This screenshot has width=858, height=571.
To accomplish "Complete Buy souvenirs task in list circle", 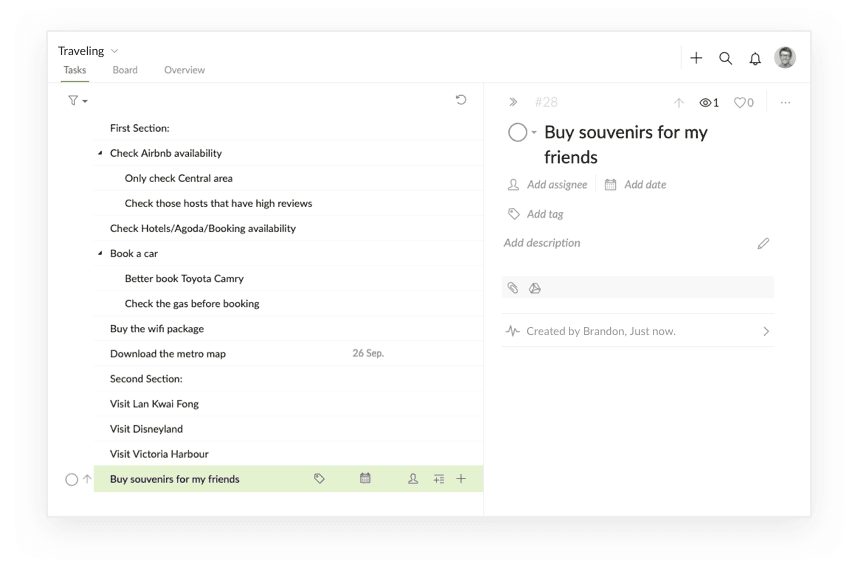I will 72,480.
